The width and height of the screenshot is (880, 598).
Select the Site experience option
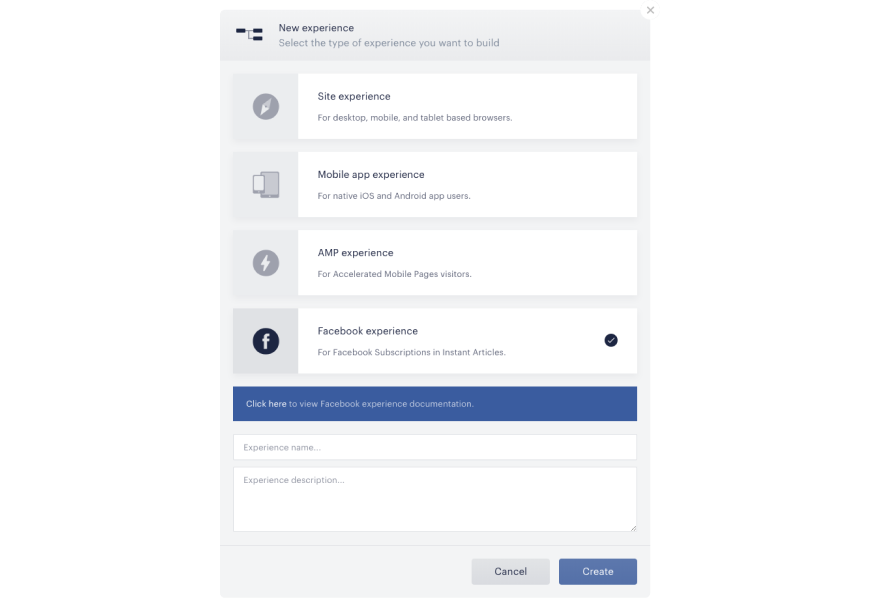(x=435, y=107)
